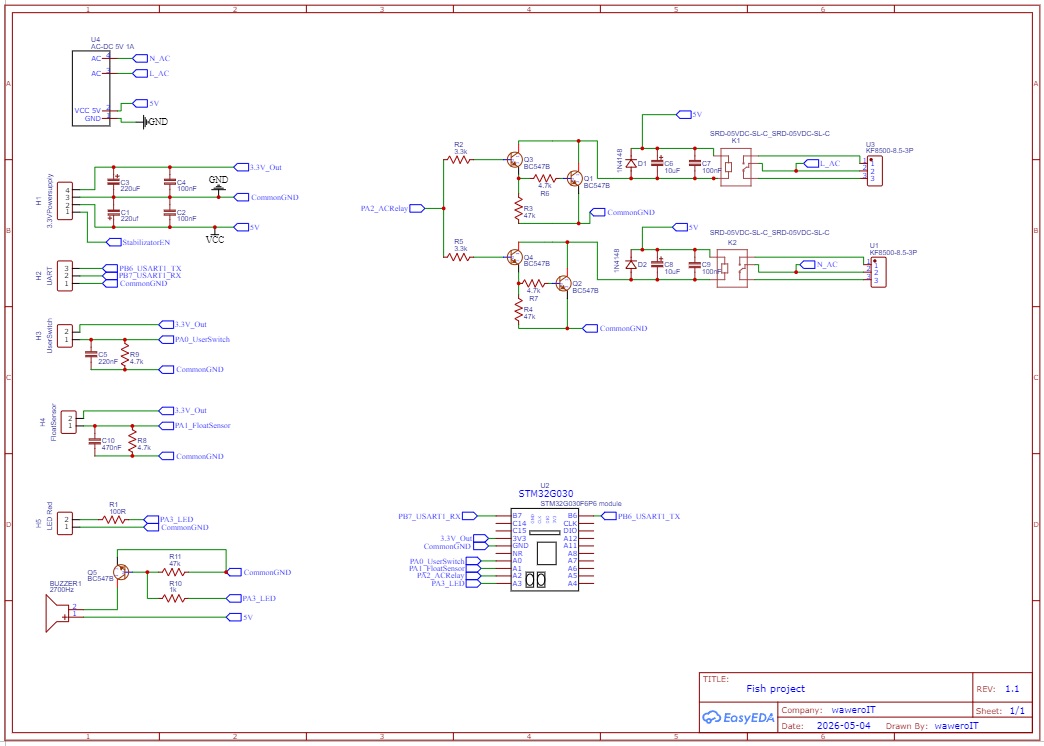This screenshot has width=1044, height=746.
Task: Select relay K1 symbol
Action: tap(736, 167)
